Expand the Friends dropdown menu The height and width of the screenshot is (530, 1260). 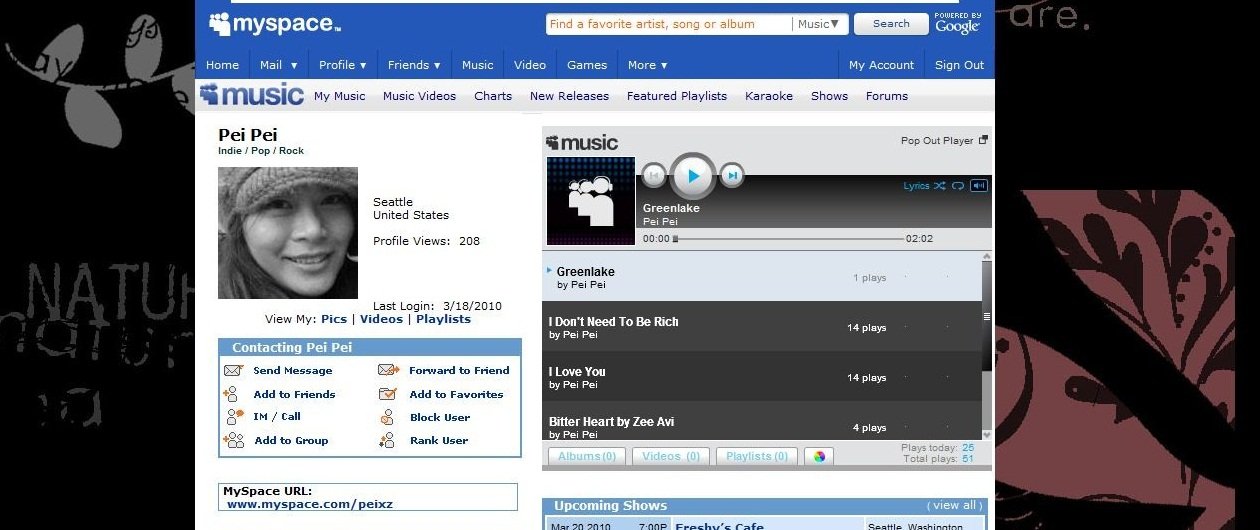click(x=414, y=65)
